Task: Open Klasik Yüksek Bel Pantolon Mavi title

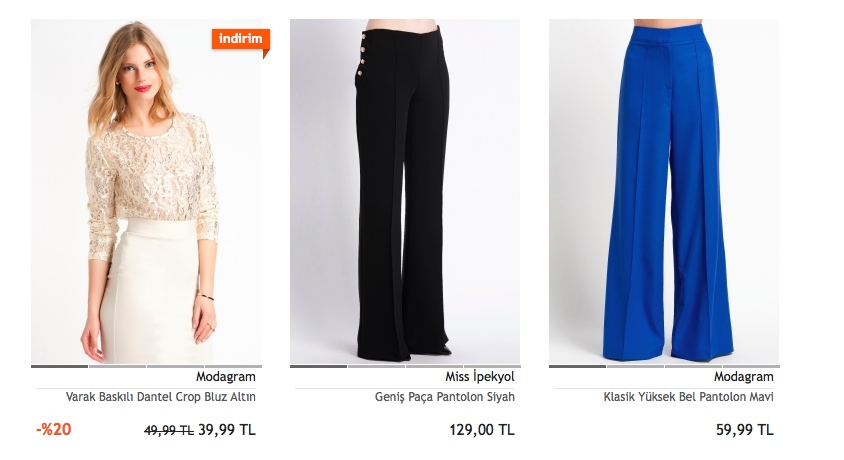Action: [688, 397]
